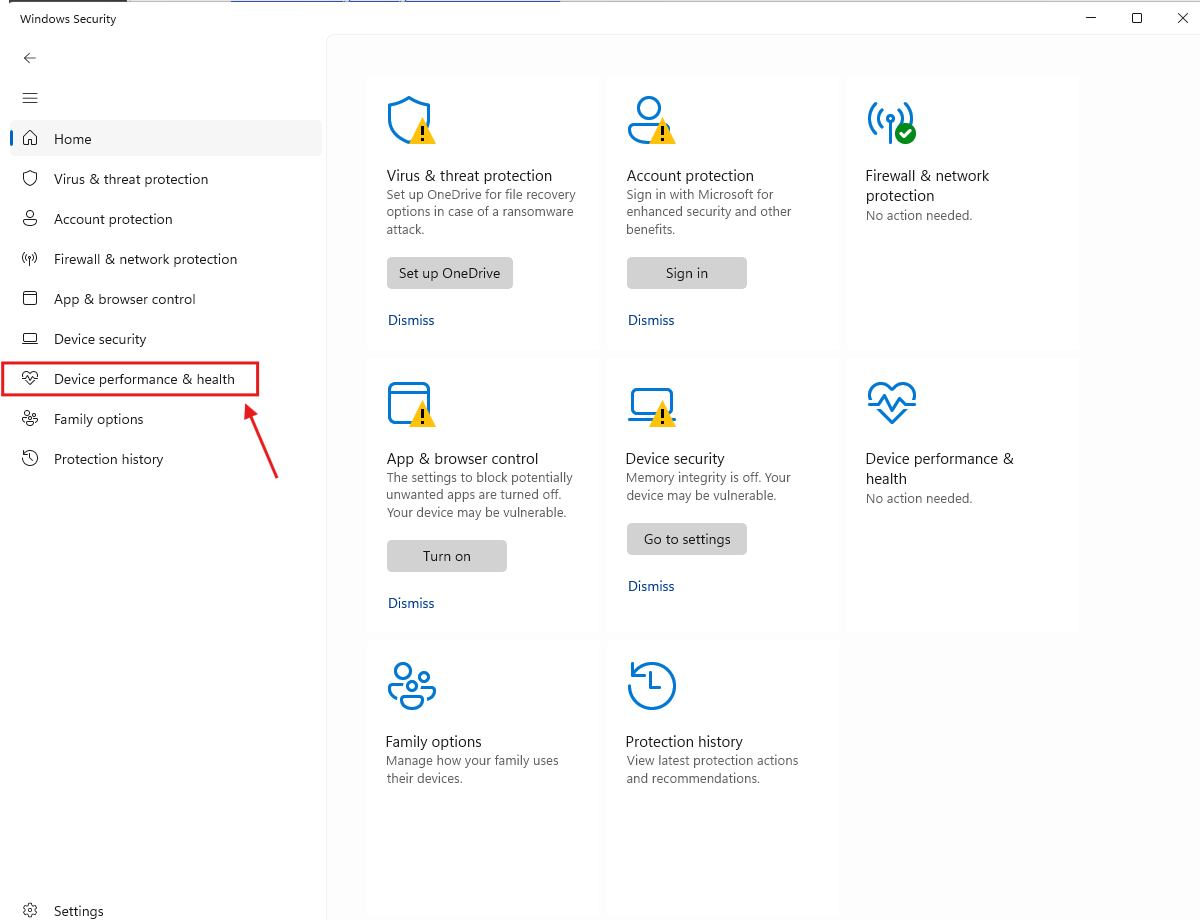Click the Firewall & network protection antenna icon
This screenshot has width=1200, height=920.
[x=890, y=121]
